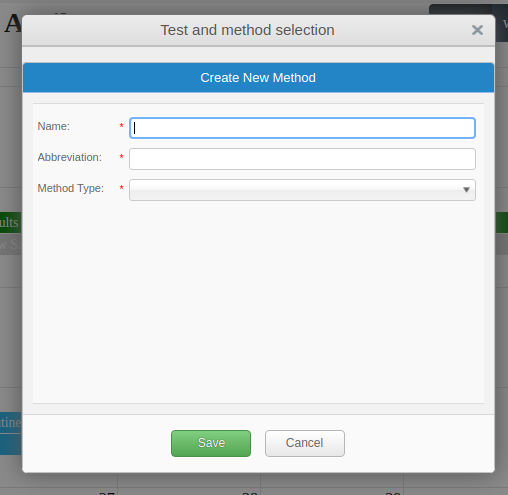Save the new method
This screenshot has width=508, height=495.
pyautogui.click(x=211, y=443)
